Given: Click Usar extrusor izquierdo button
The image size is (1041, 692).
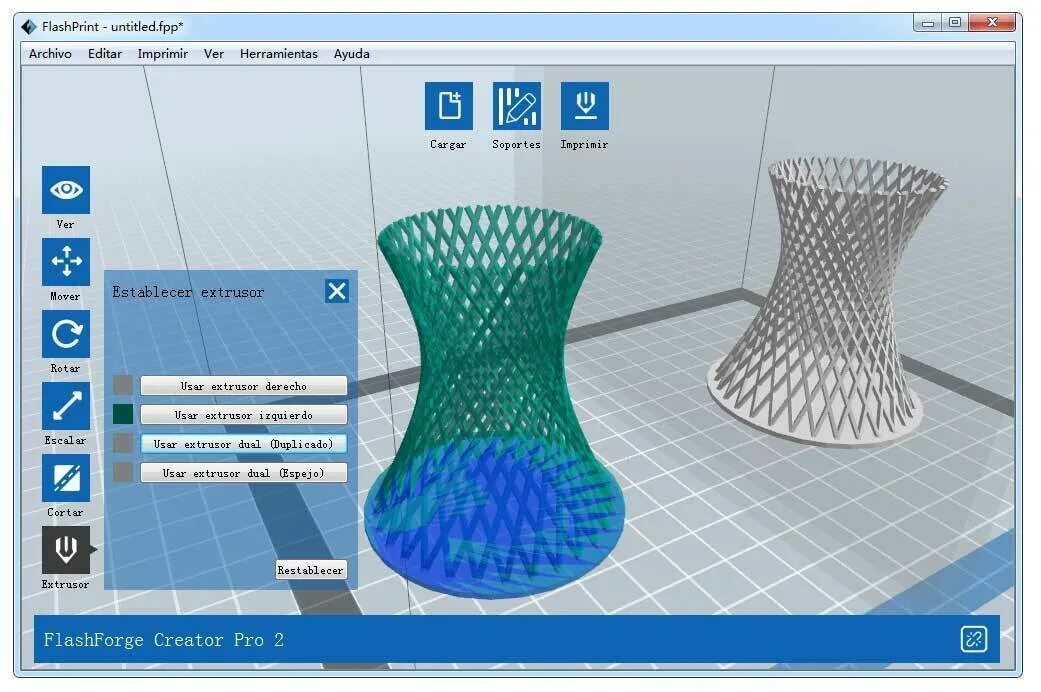Looking at the screenshot, I should (x=244, y=415).
